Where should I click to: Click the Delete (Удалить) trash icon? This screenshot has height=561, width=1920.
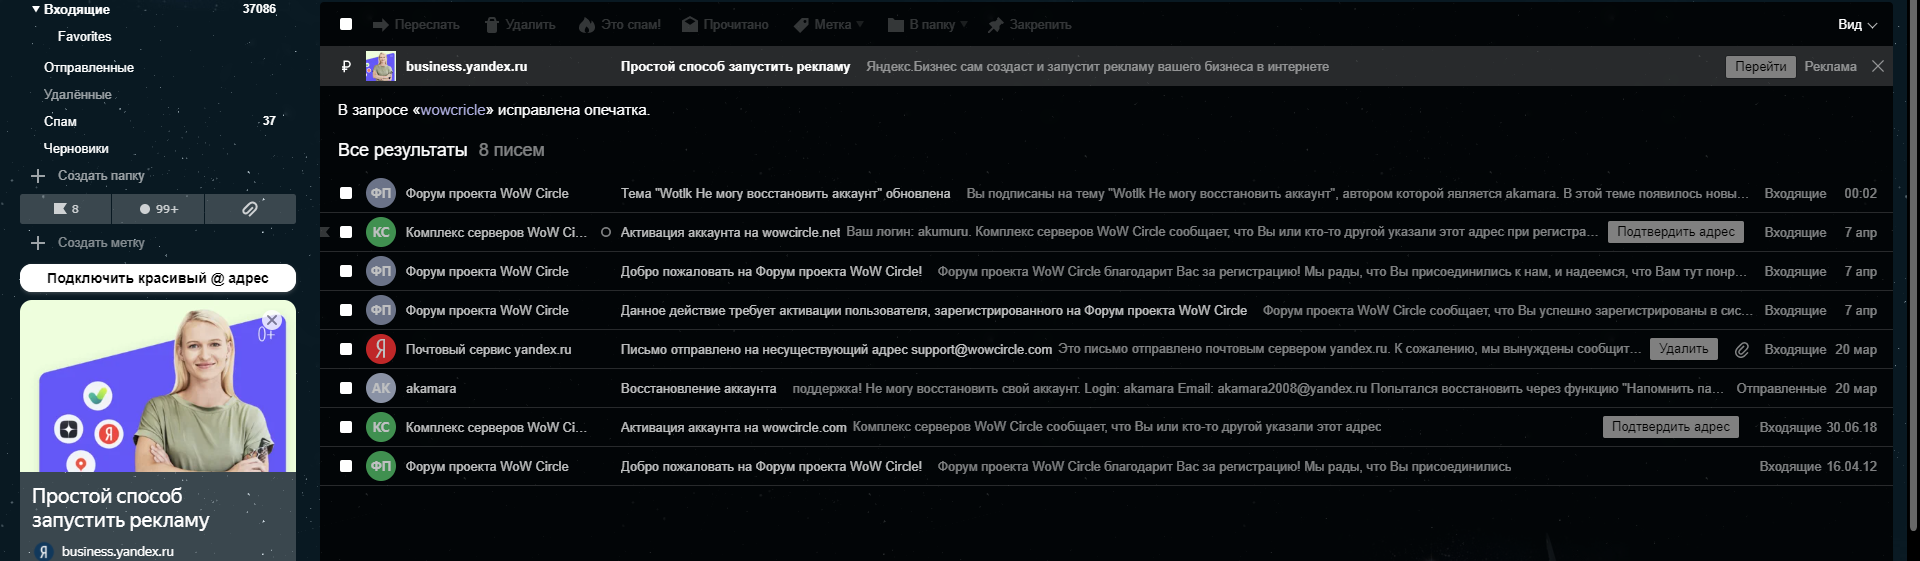point(491,25)
